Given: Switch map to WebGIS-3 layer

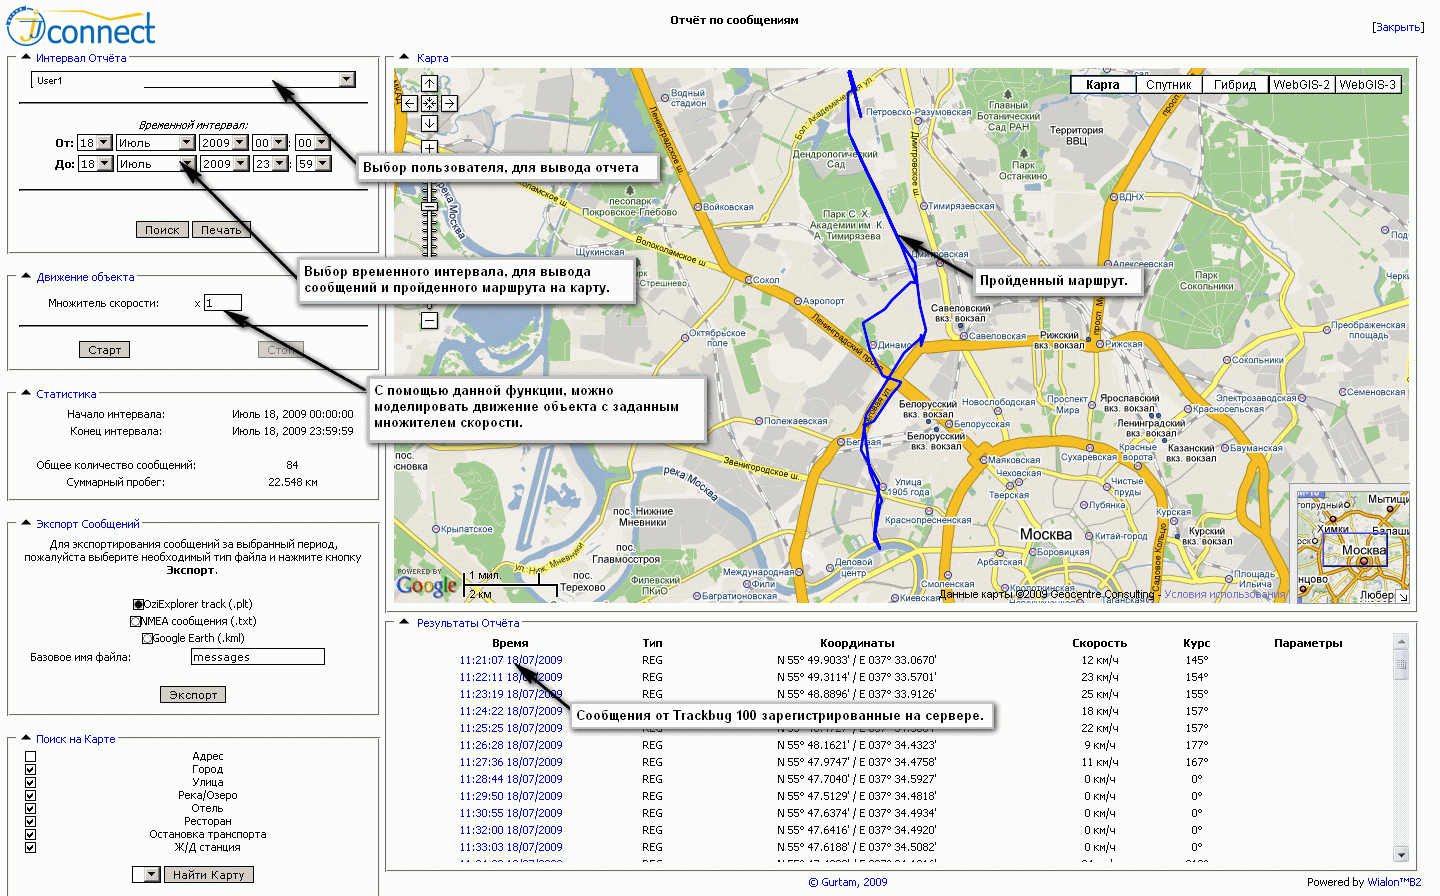Looking at the screenshot, I should [x=1367, y=85].
